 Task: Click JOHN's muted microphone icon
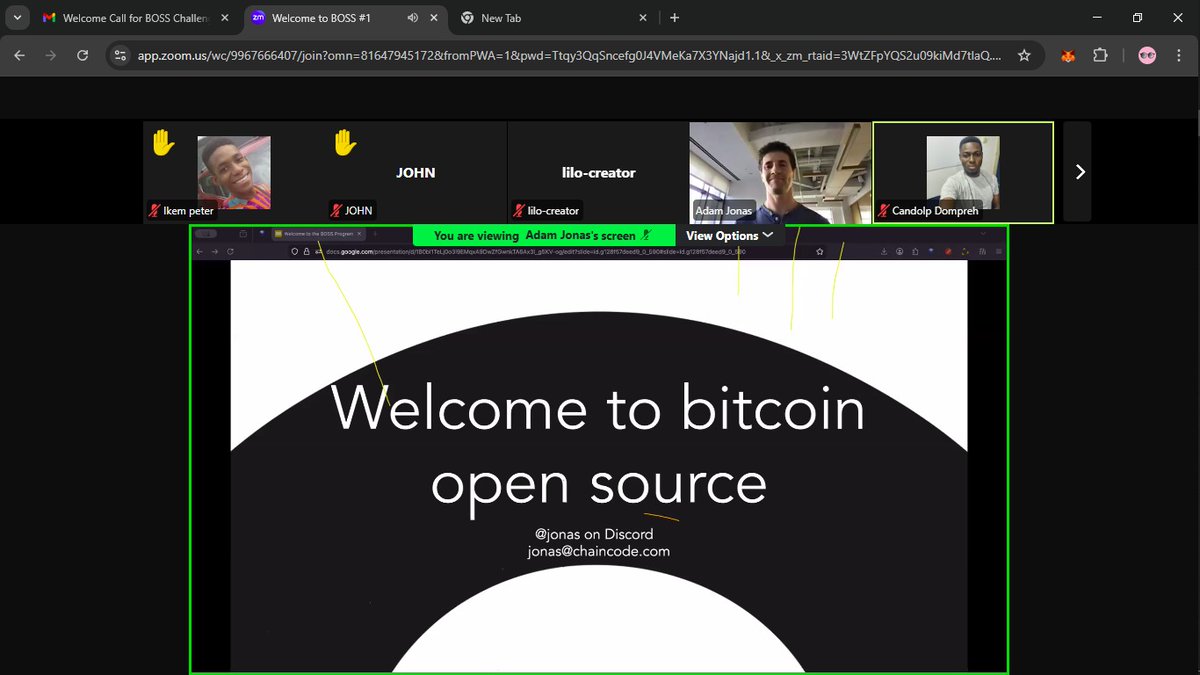tap(337, 211)
